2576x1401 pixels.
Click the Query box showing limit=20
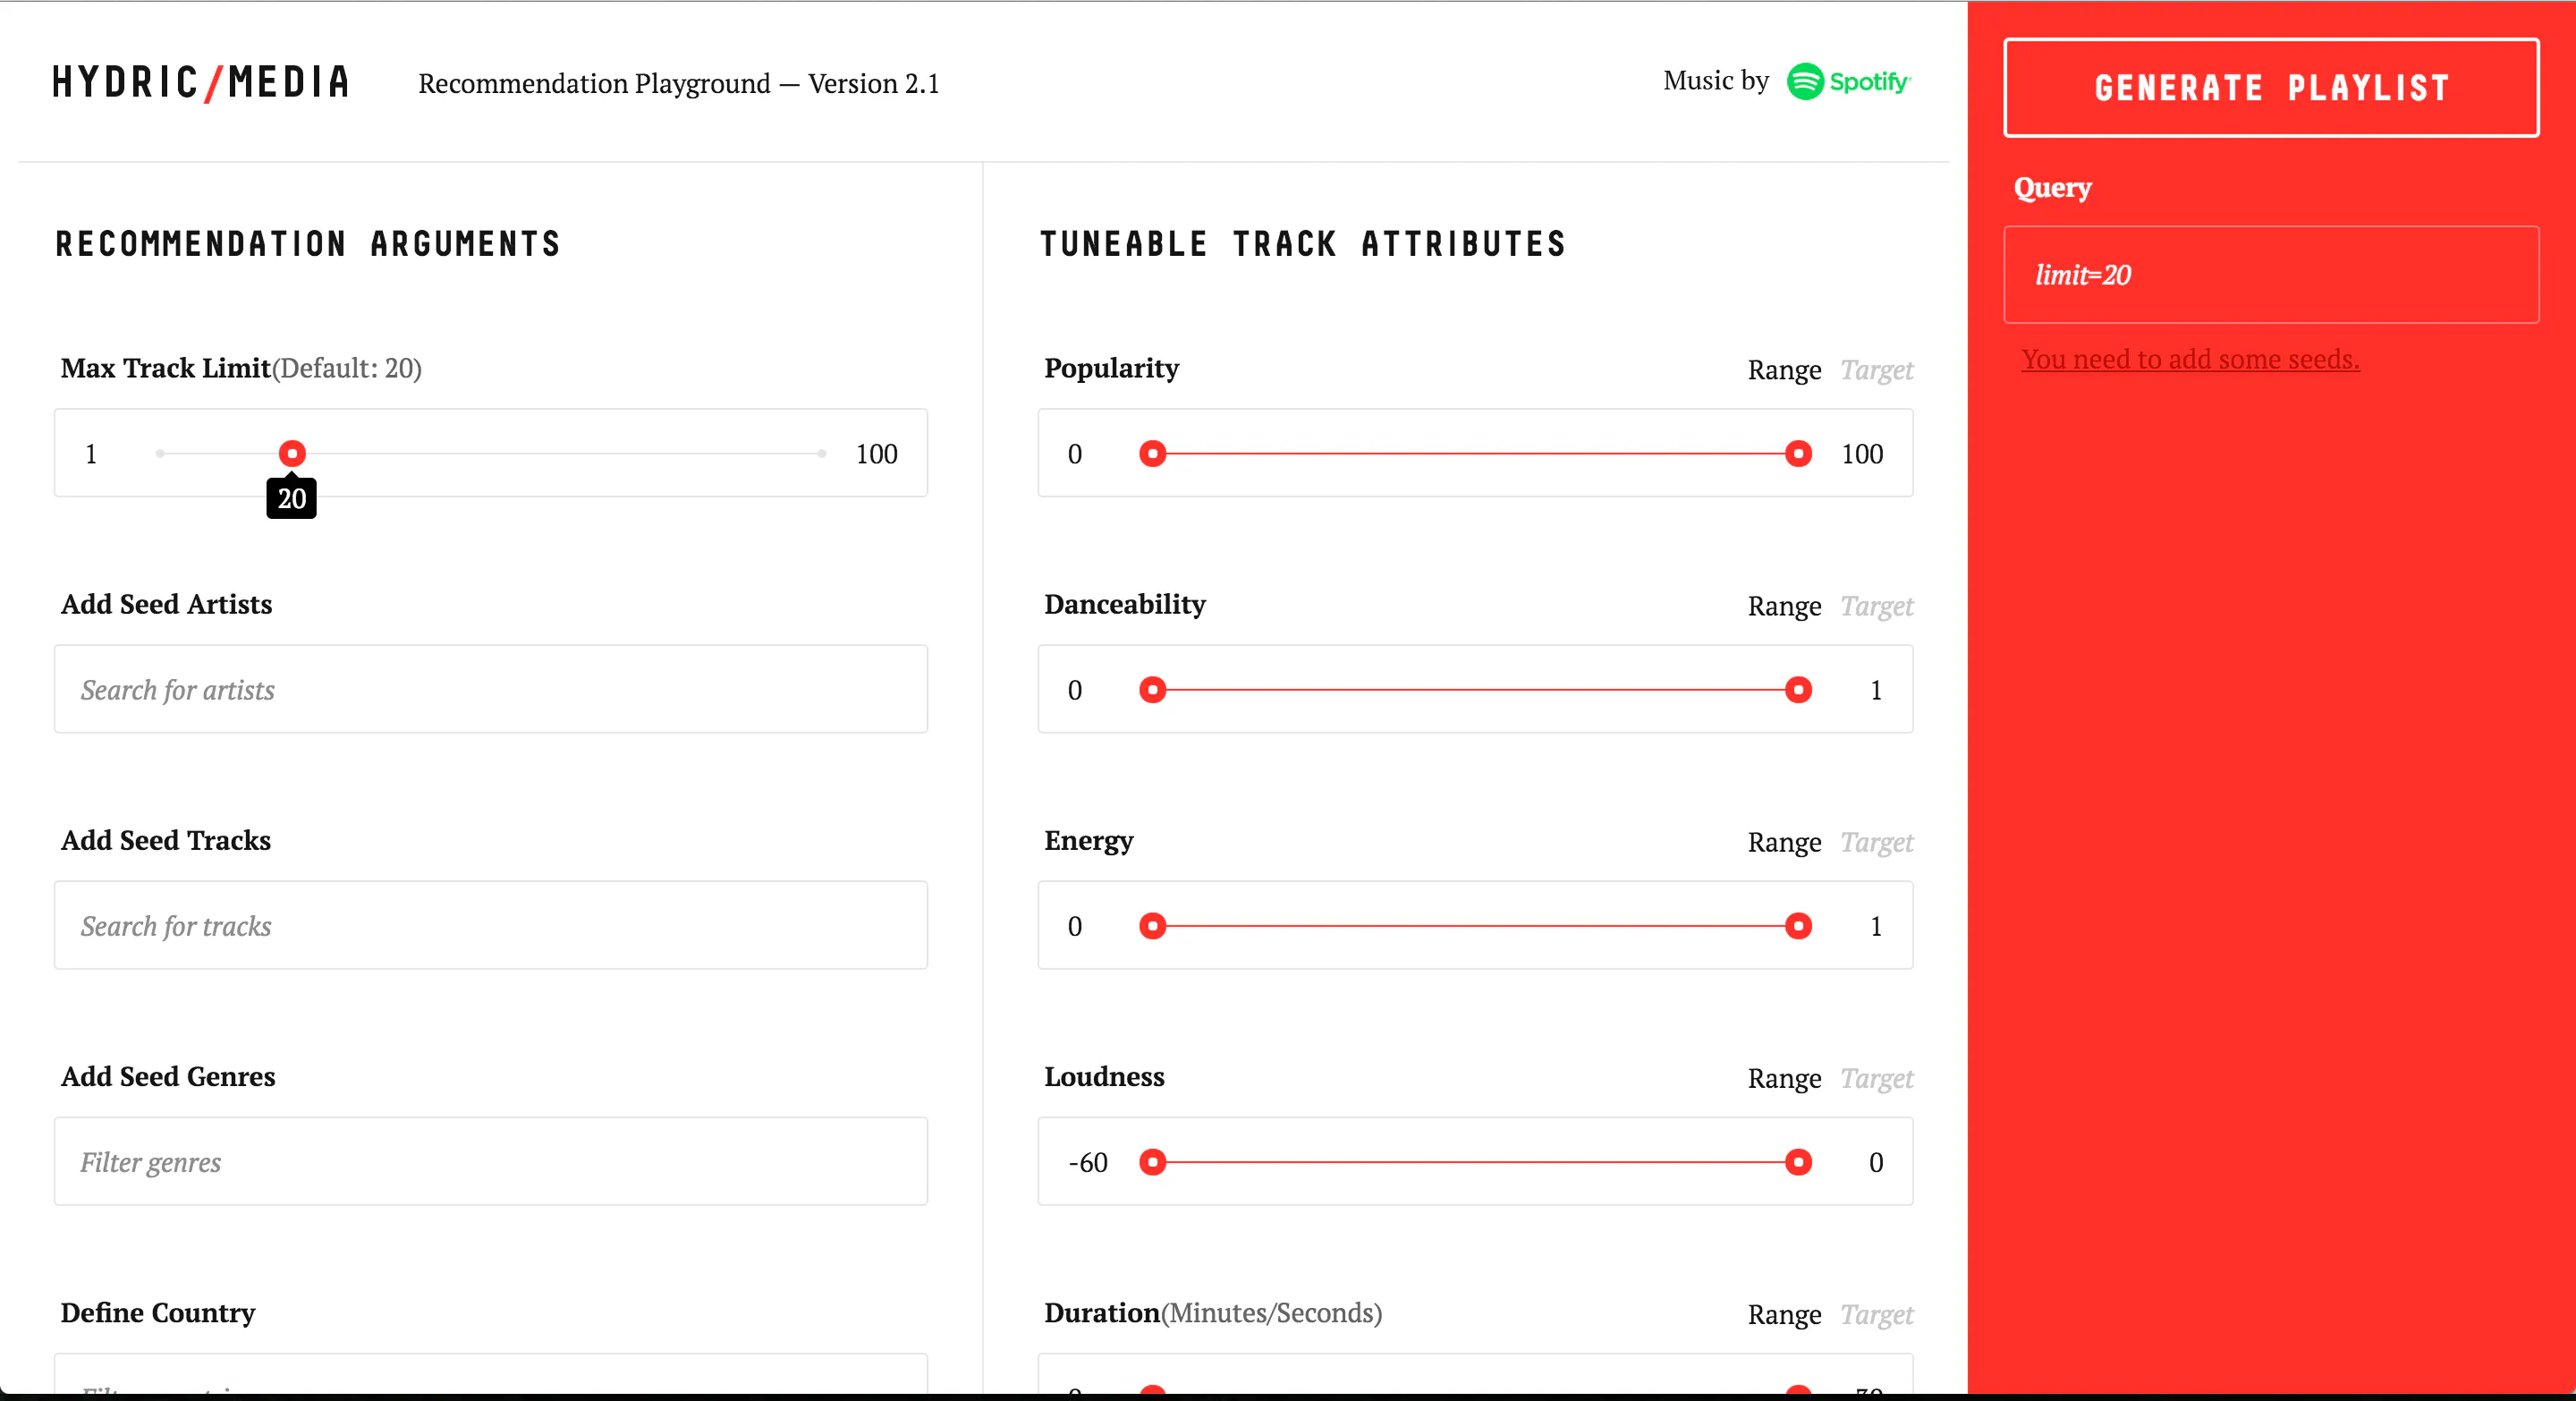[2271, 275]
